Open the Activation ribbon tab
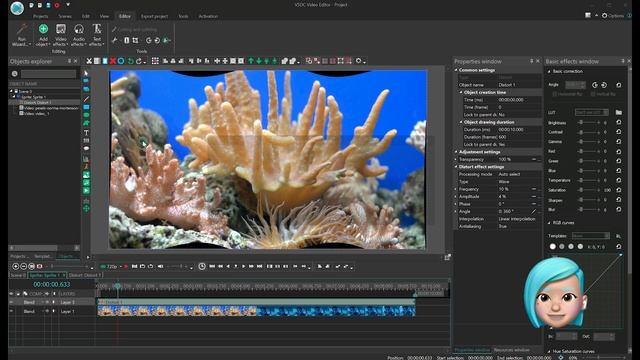The image size is (640, 360). click(x=208, y=16)
